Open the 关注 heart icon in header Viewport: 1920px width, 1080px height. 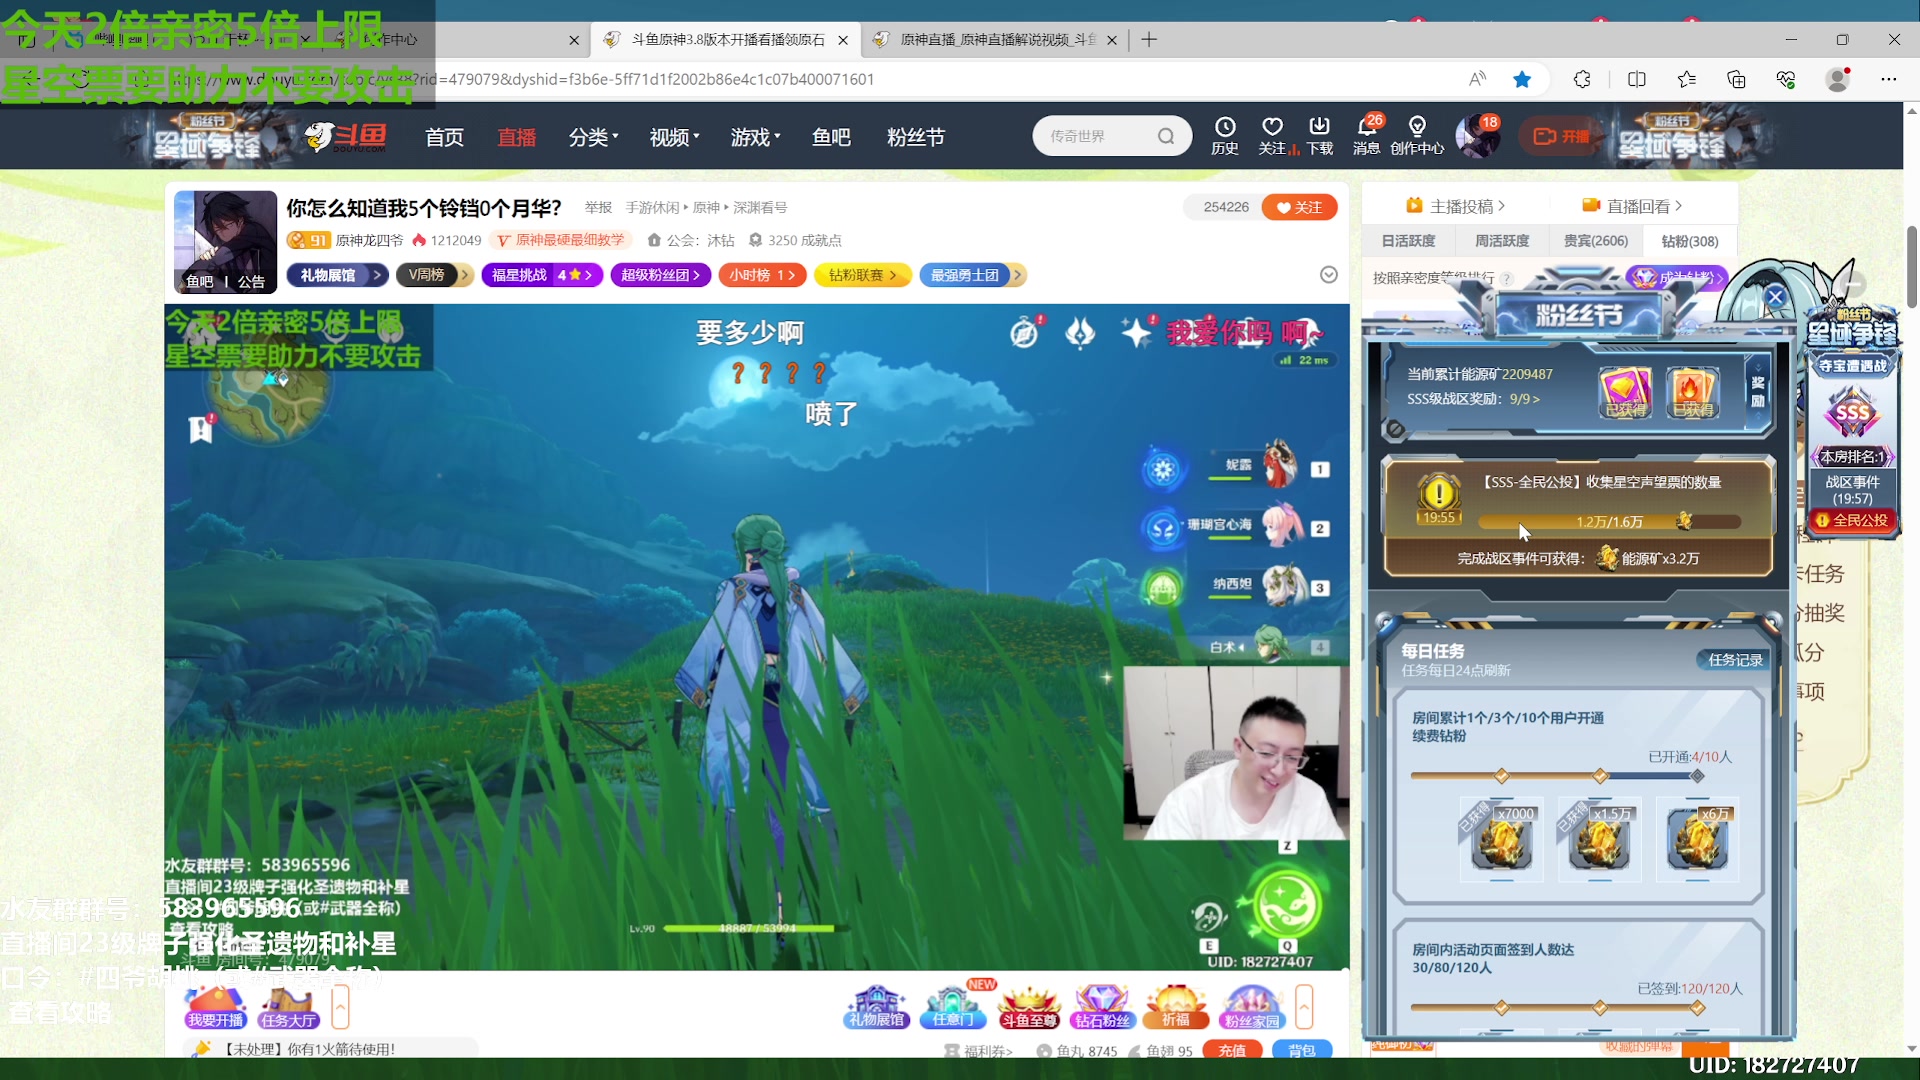1272,135
